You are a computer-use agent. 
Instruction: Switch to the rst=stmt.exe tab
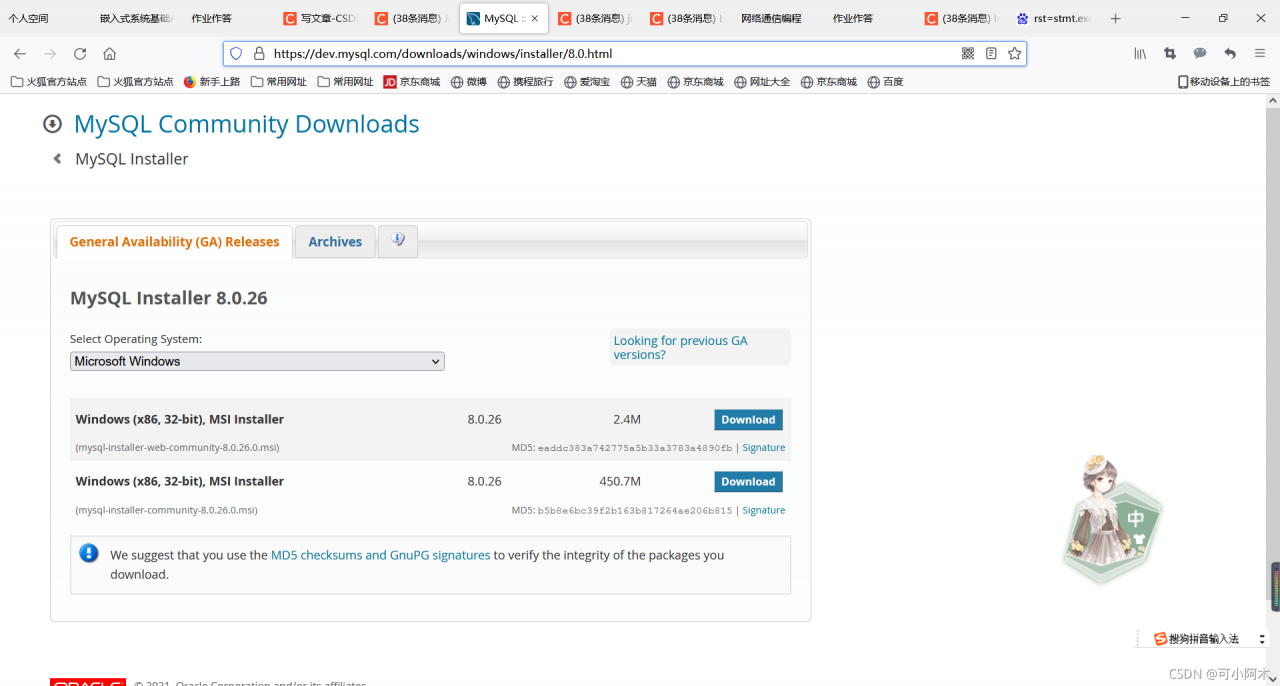point(1053,18)
